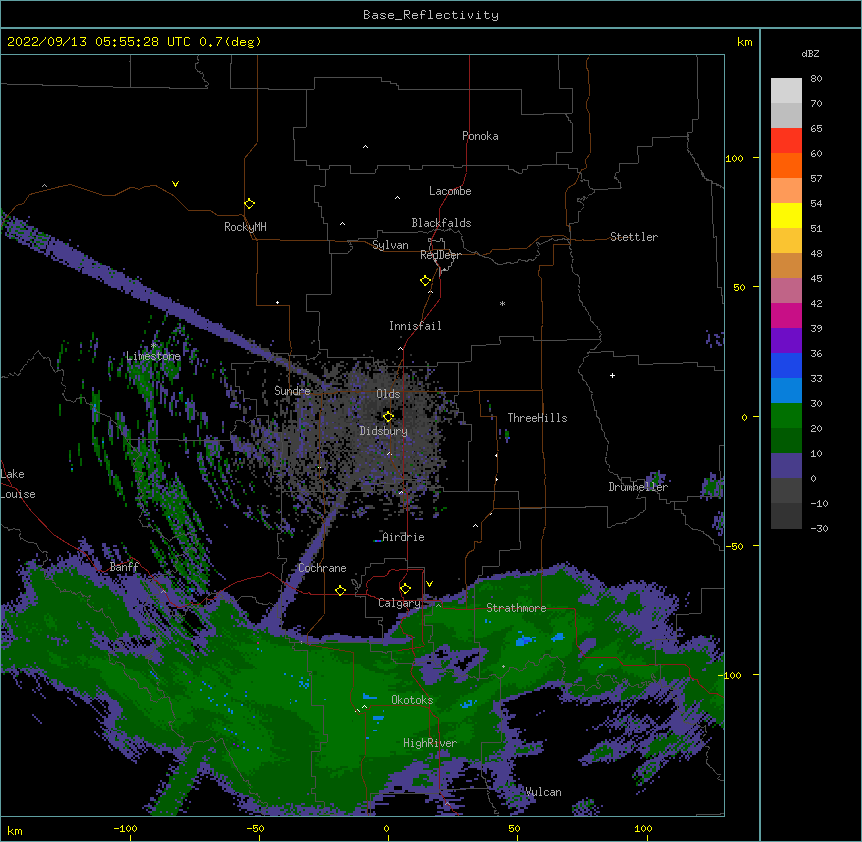Click the yellow marker south of Cochrane
This screenshot has width=862, height=842.
340,590
